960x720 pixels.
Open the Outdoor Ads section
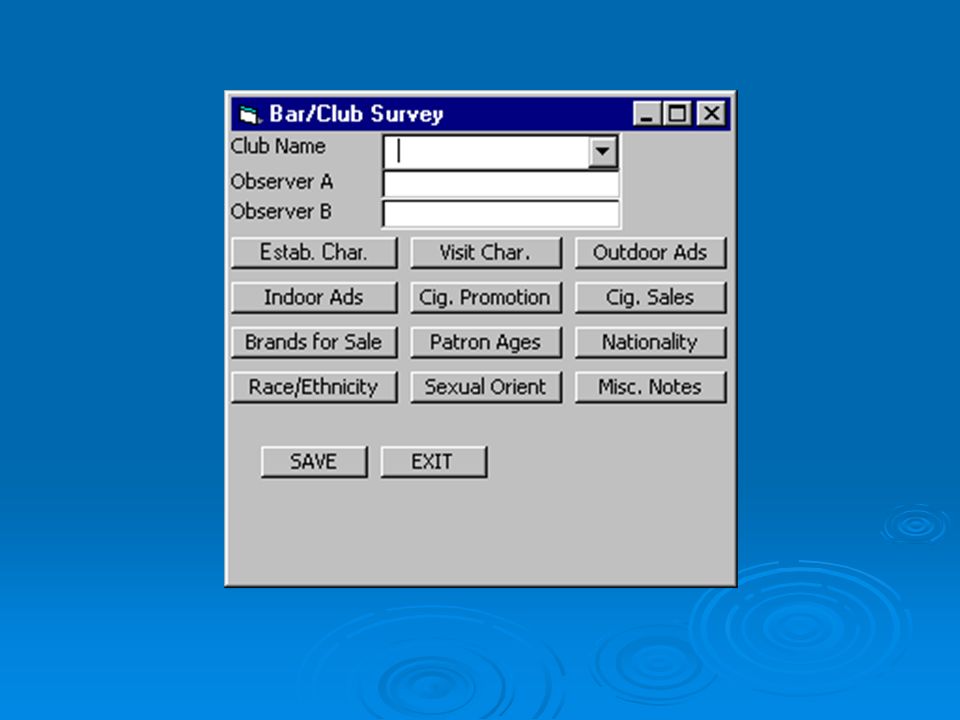click(650, 253)
